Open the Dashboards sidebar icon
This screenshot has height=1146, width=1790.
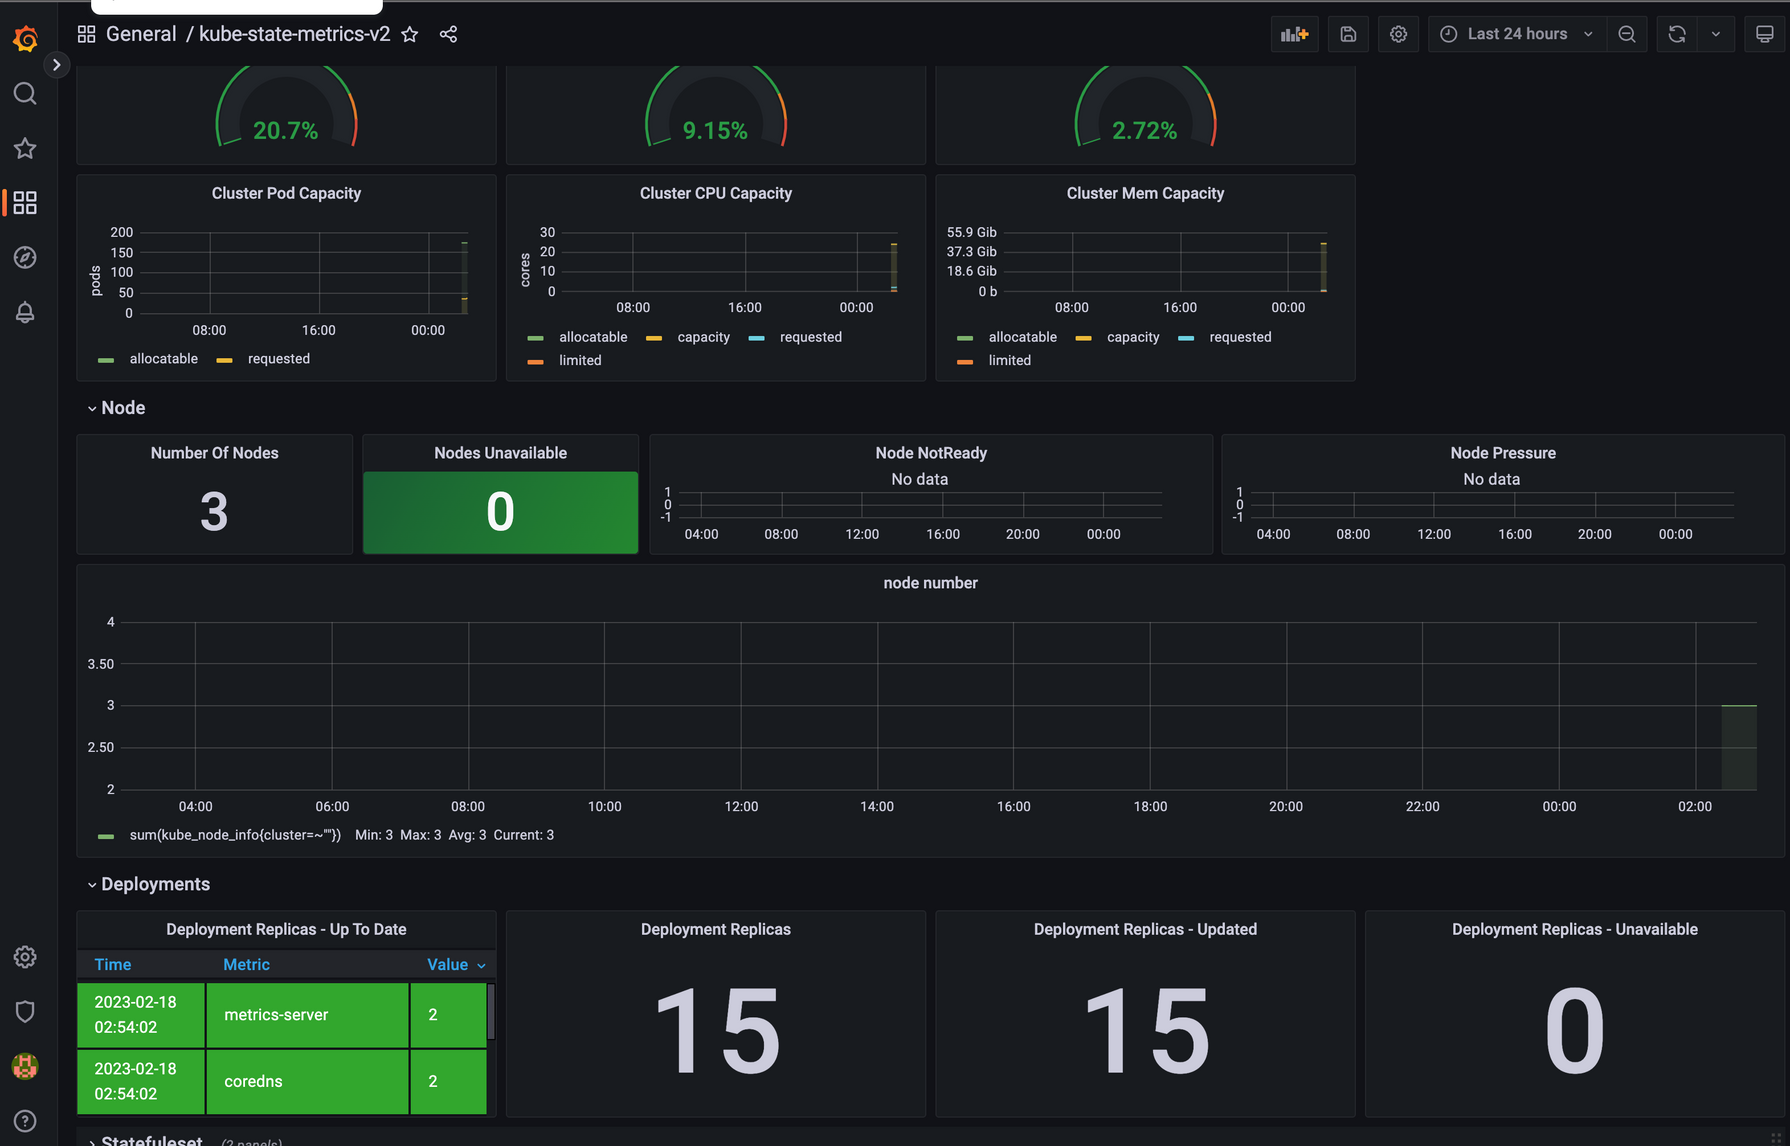pyautogui.click(x=25, y=203)
